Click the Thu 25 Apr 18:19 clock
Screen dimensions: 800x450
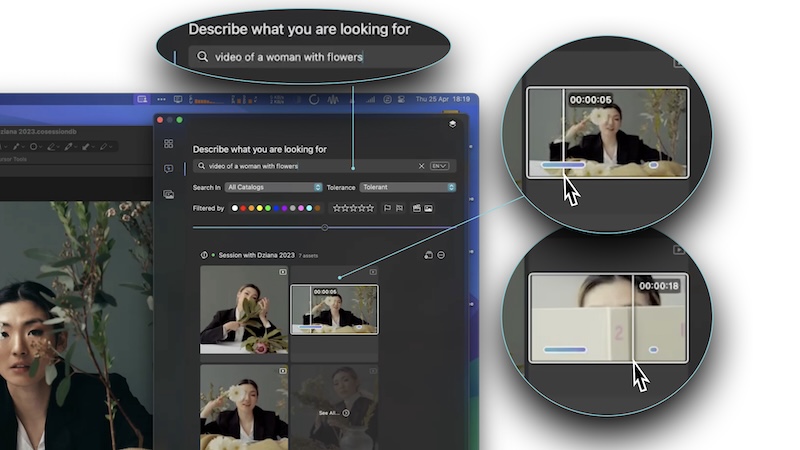coord(442,99)
